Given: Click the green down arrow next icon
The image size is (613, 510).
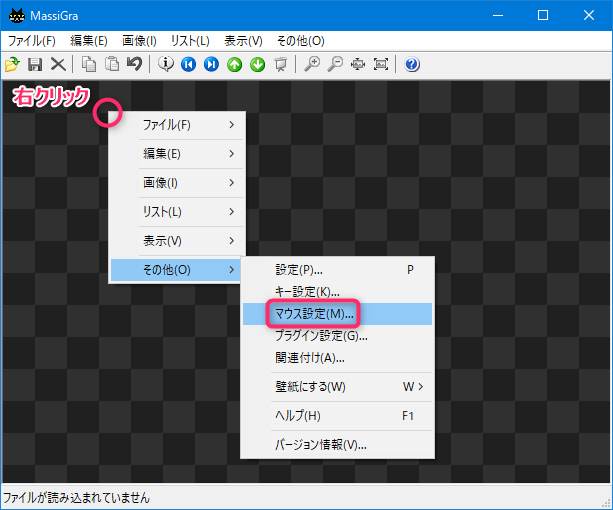Looking at the screenshot, I should 258,64.
